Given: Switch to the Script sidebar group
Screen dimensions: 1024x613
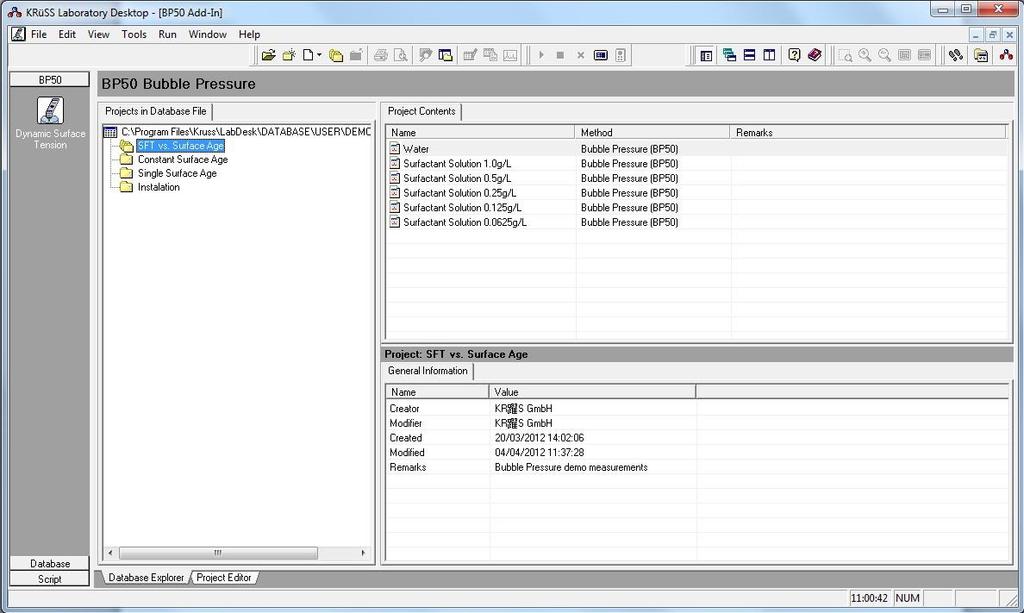Looking at the screenshot, I should coord(50,579).
